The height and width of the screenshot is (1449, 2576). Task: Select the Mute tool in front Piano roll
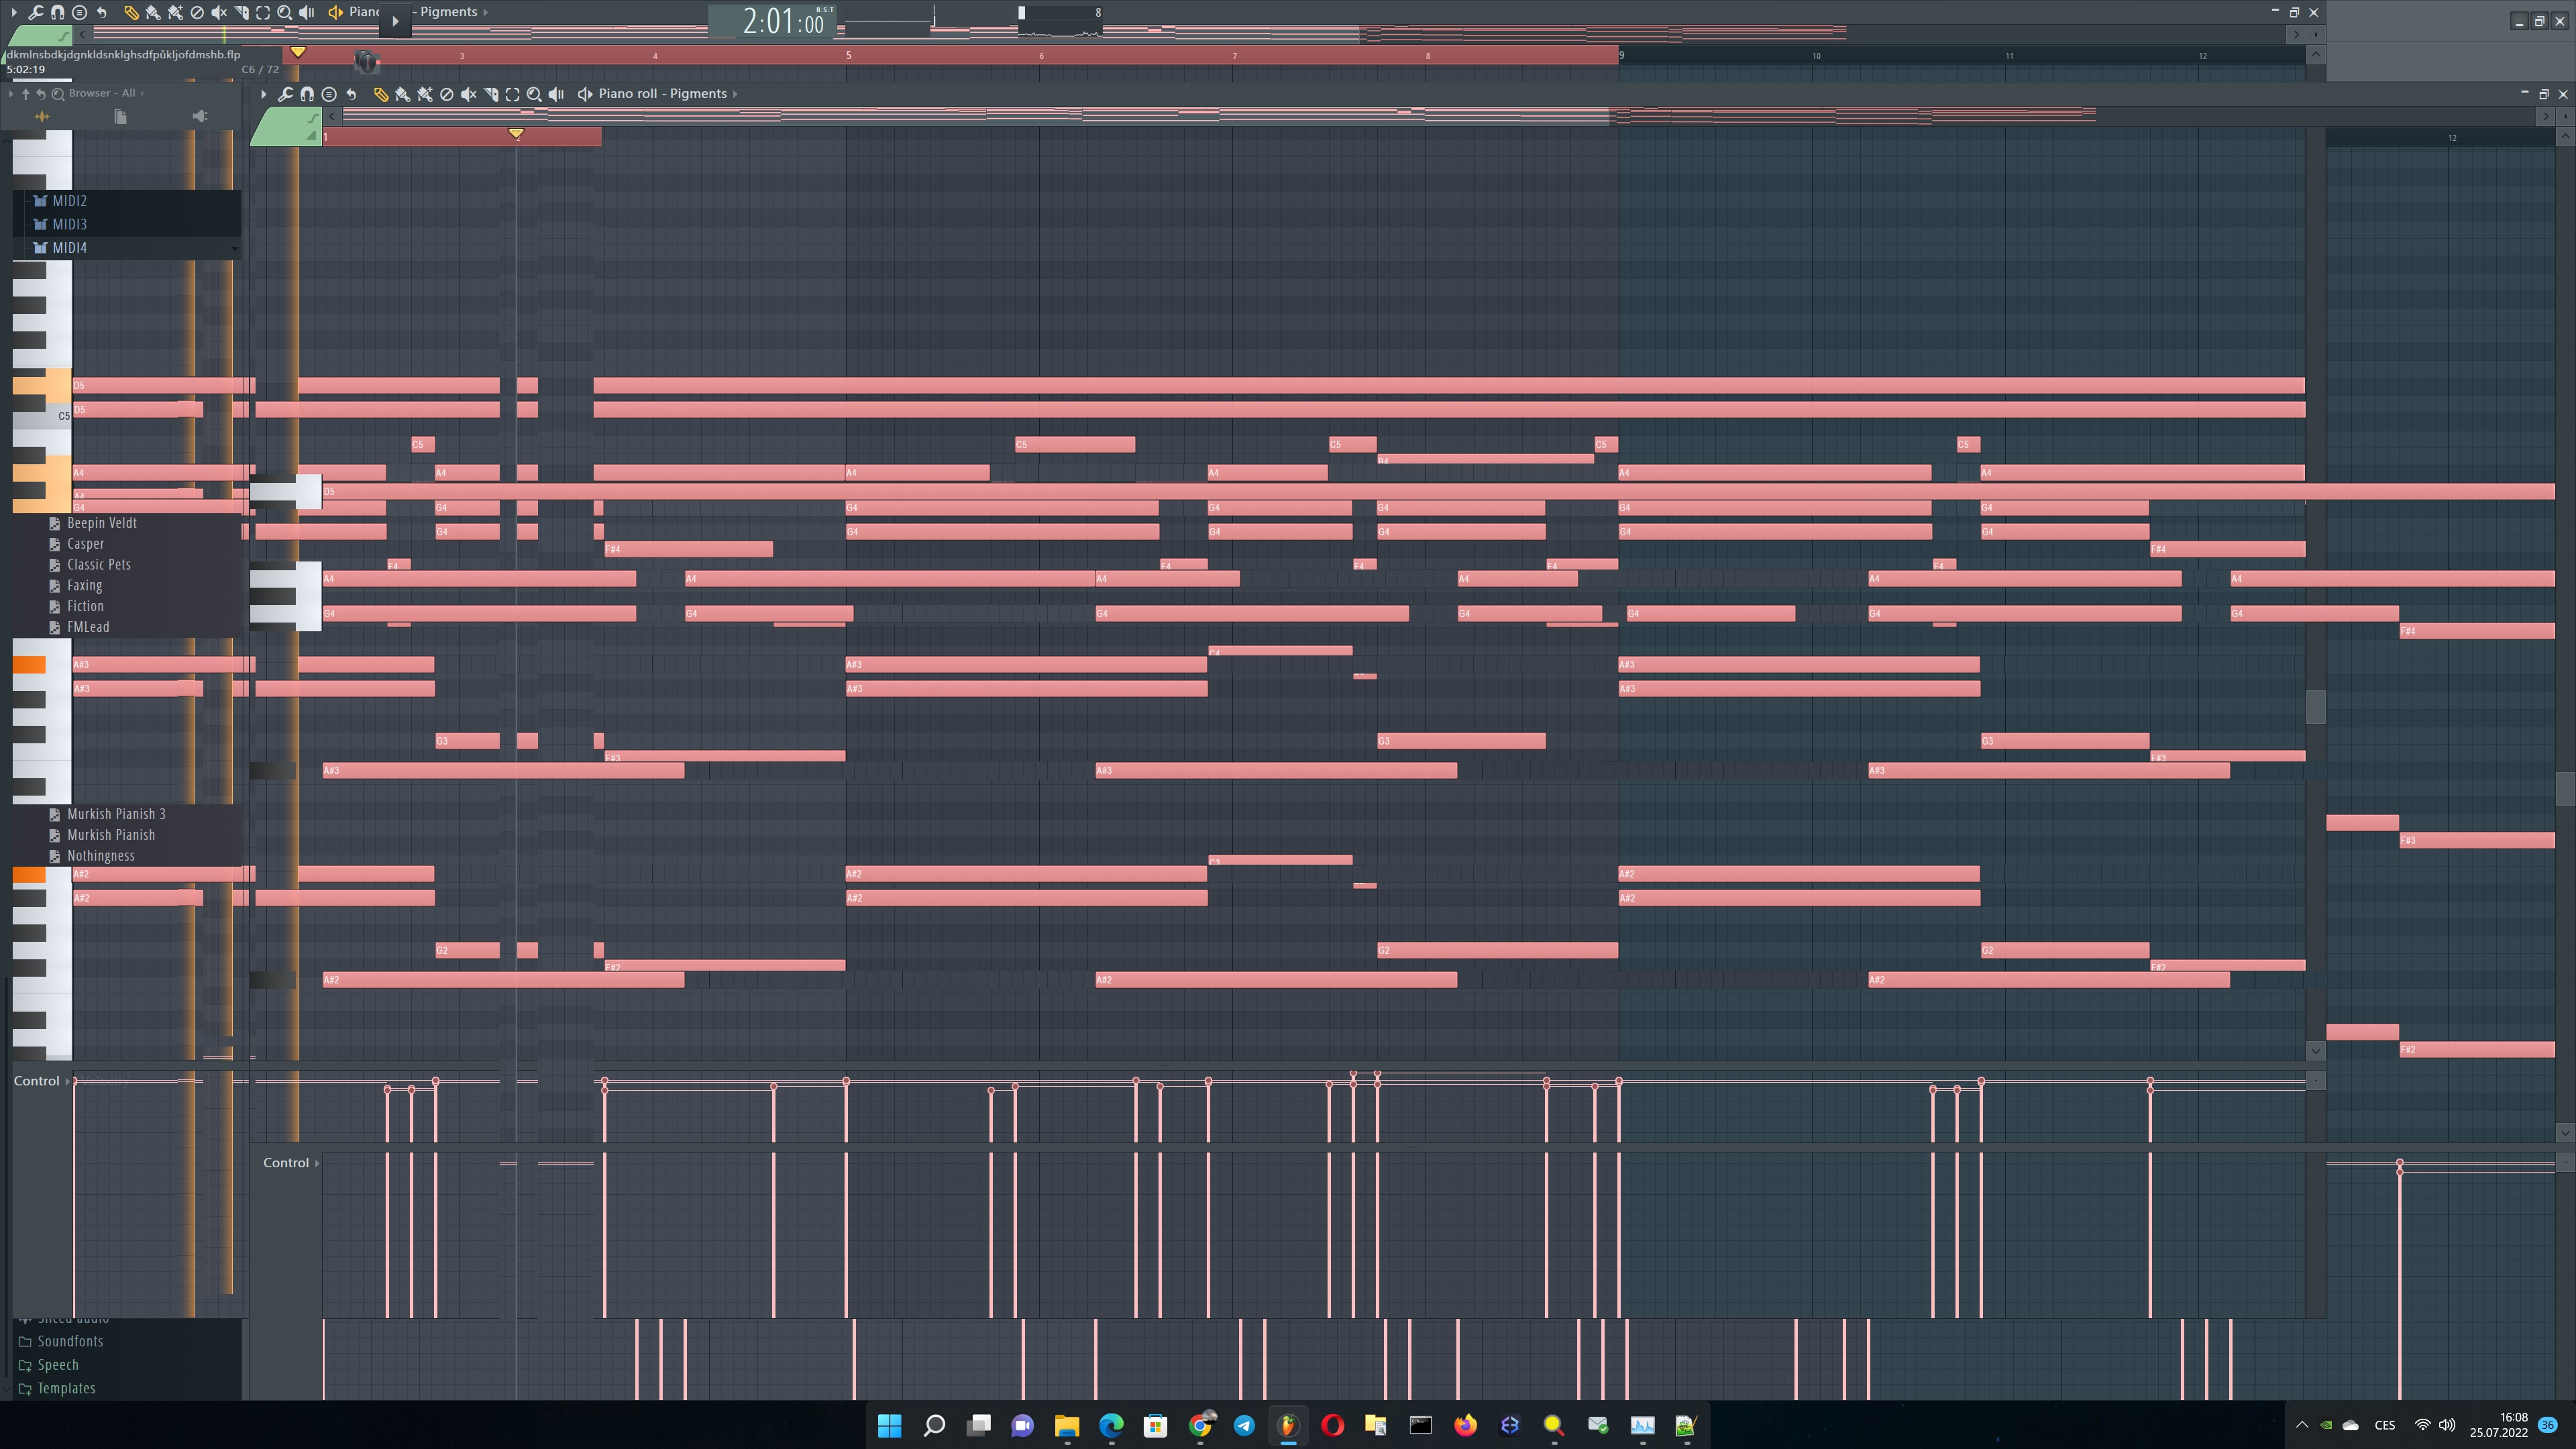pyautogui.click(x=468, y=94)
